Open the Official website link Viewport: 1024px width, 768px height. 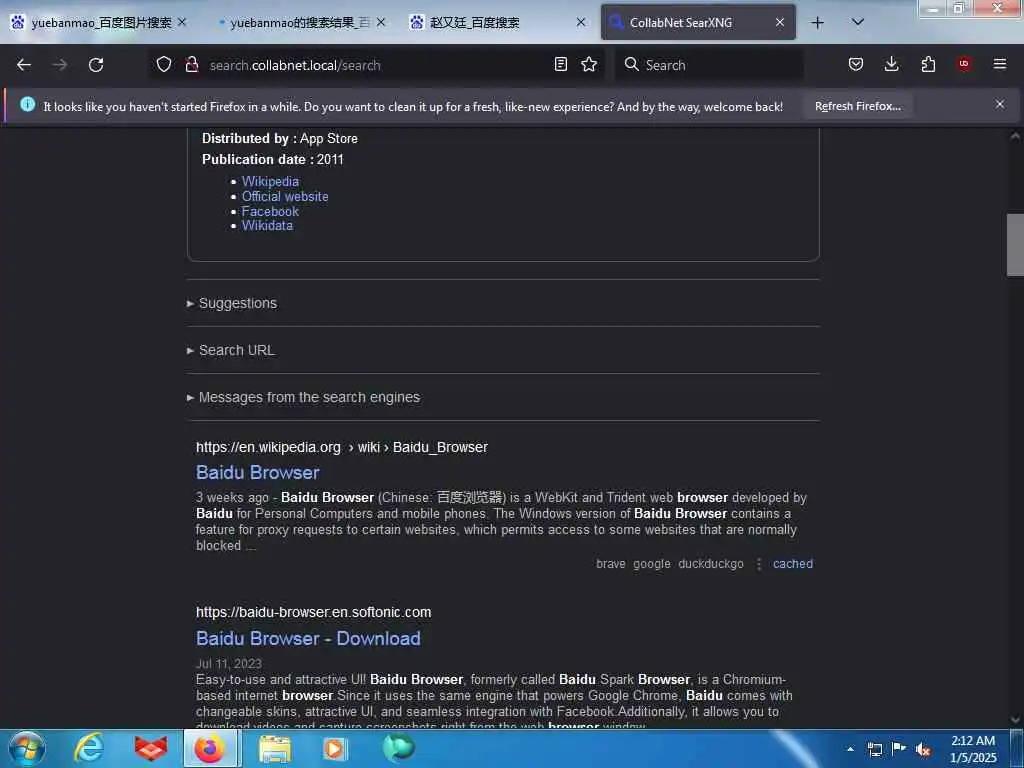(285, 197)
